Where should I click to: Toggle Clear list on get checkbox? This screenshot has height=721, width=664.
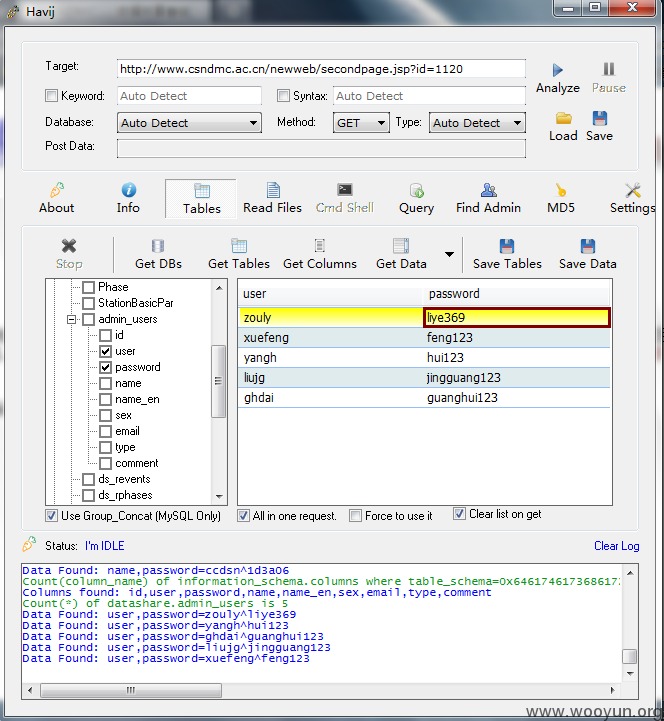pos(459,514)
